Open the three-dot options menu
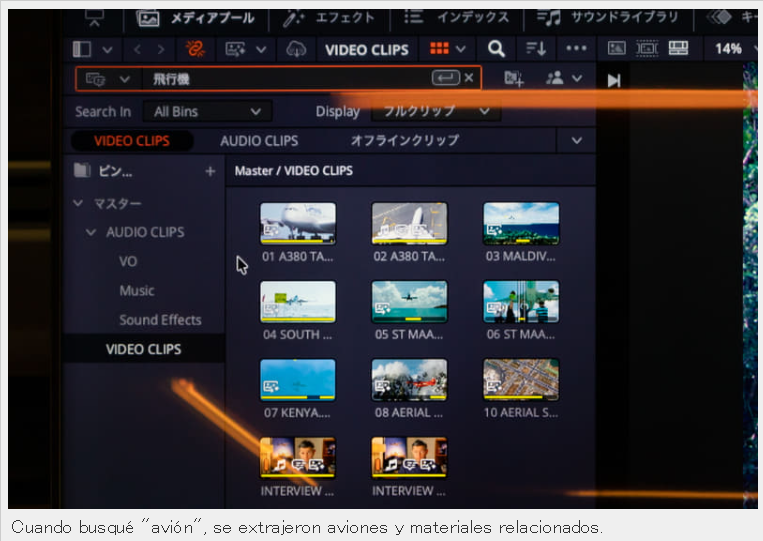Screen dimensions: 763x541 click(576, 48)
